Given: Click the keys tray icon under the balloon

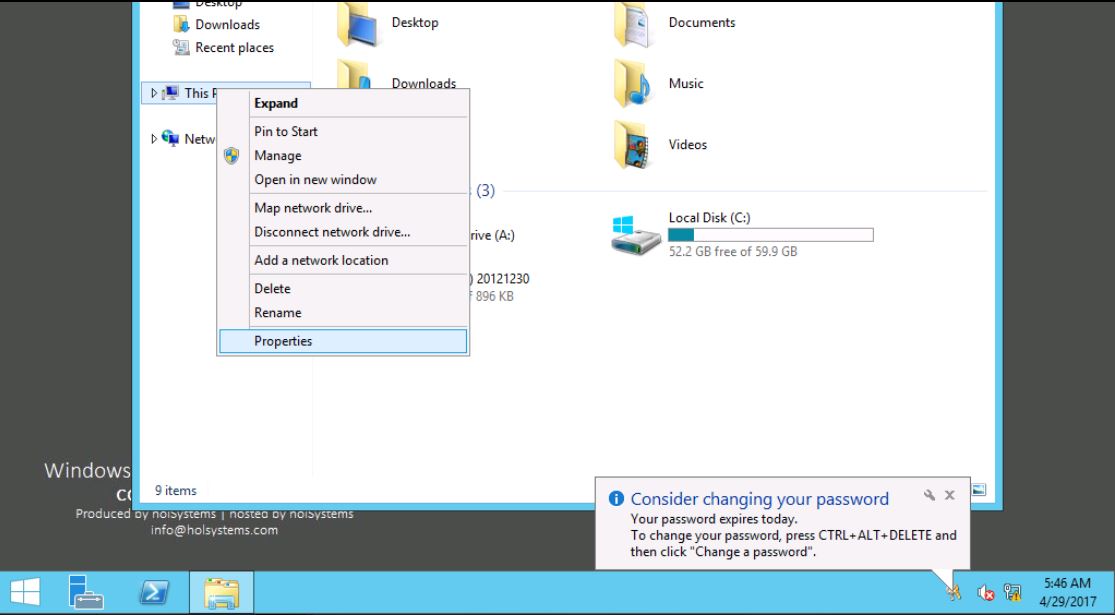Looking at the screenshot, I should pyautogui.click(x=954, y=592).
